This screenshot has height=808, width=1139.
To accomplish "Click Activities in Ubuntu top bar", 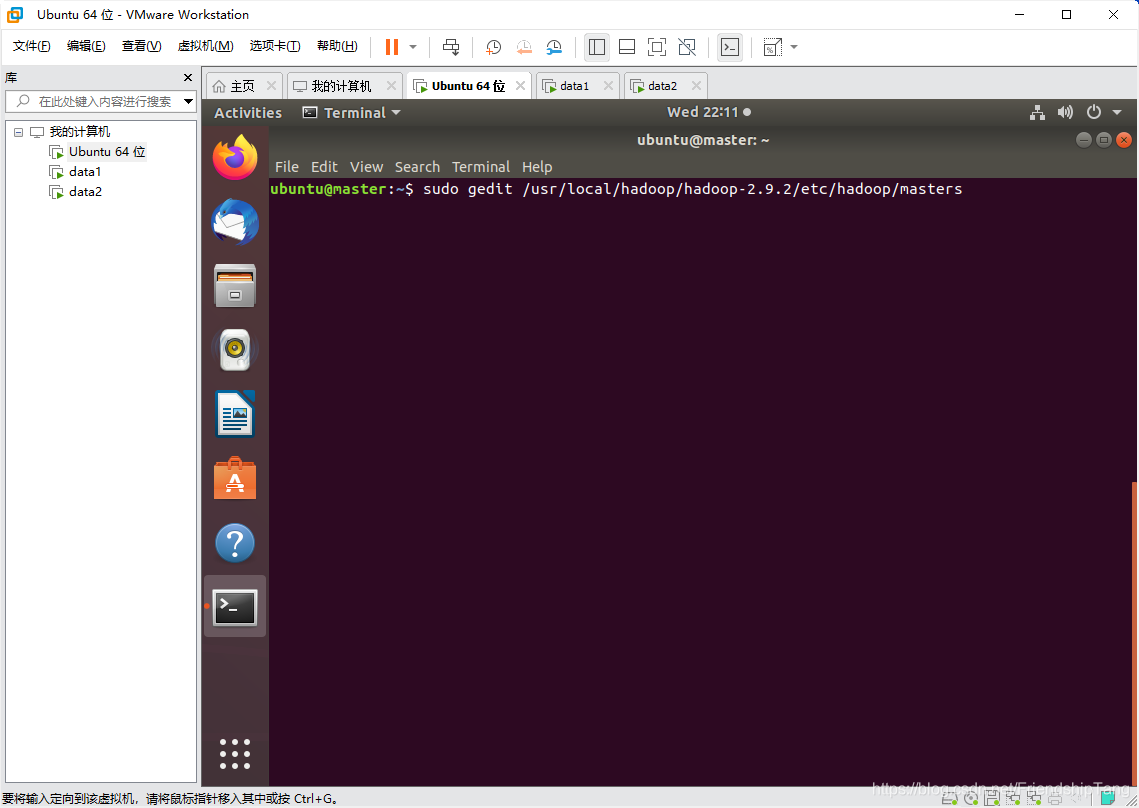I will [248, 113].
